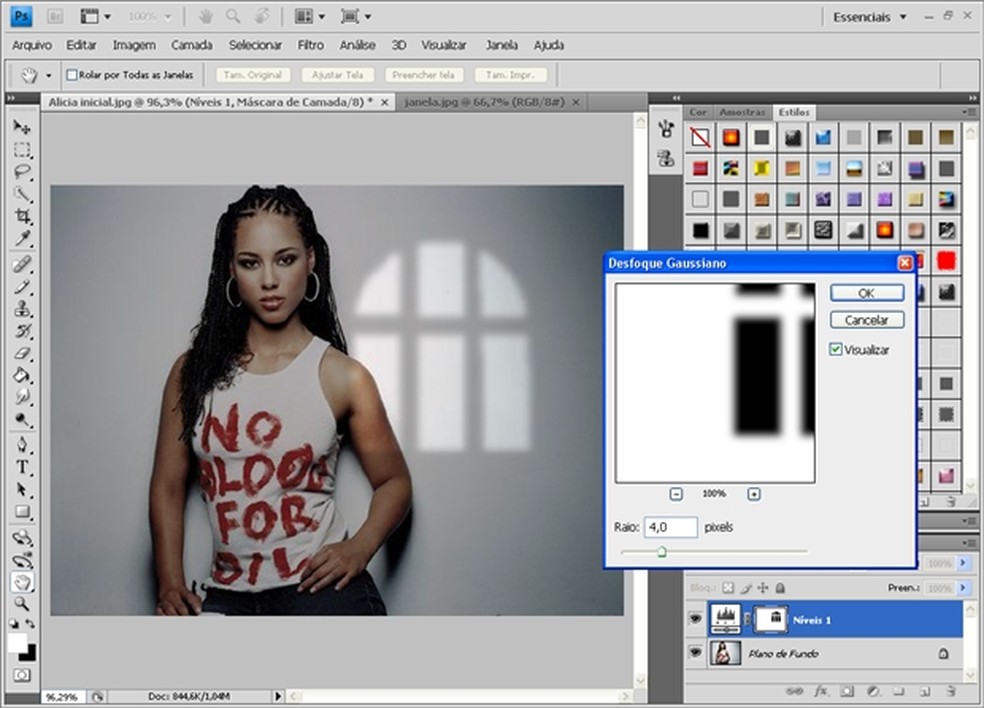Open the Screen Mode dropdown
This screenshot has width=984, height=708.
[x=356, y=16]
